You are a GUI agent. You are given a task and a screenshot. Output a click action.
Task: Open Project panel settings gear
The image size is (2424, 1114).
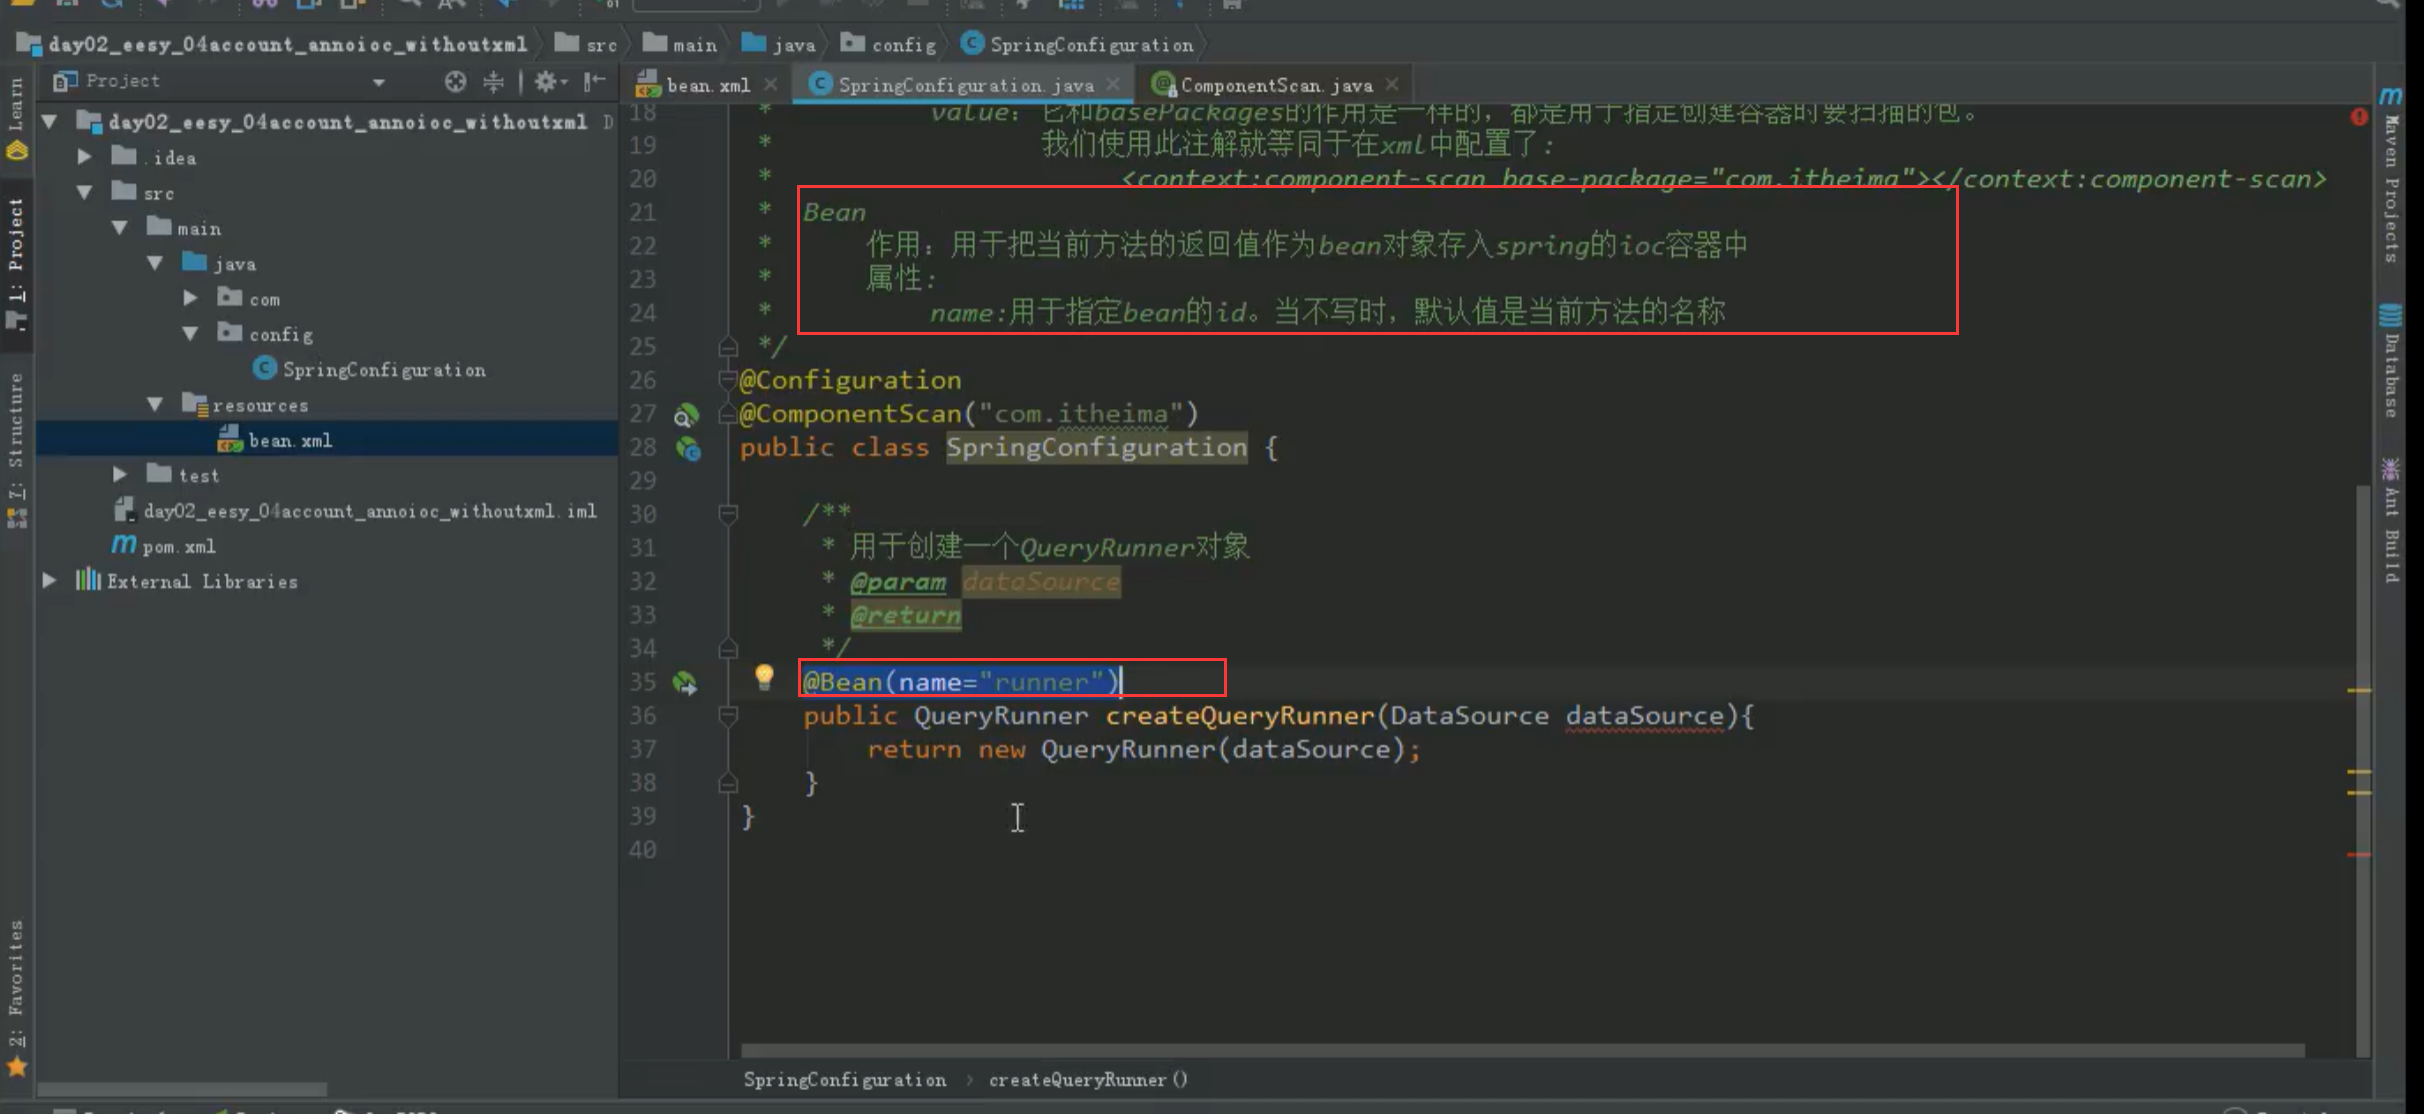click(x=547, y=81)
